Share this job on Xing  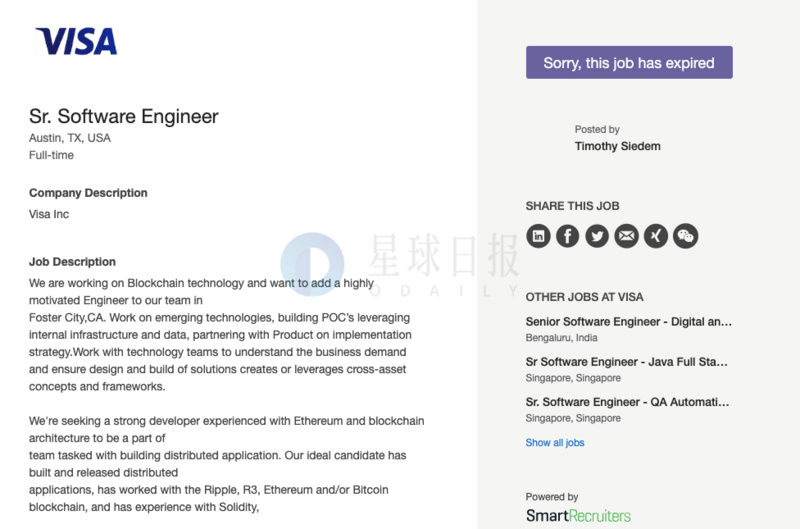click(x=655, y=236)
